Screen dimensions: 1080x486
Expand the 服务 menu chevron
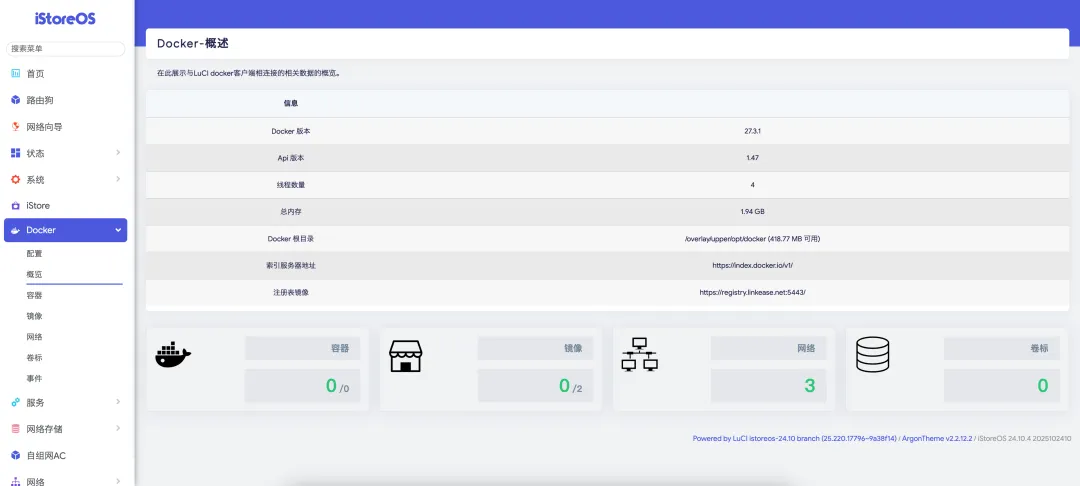click(118, 402)
